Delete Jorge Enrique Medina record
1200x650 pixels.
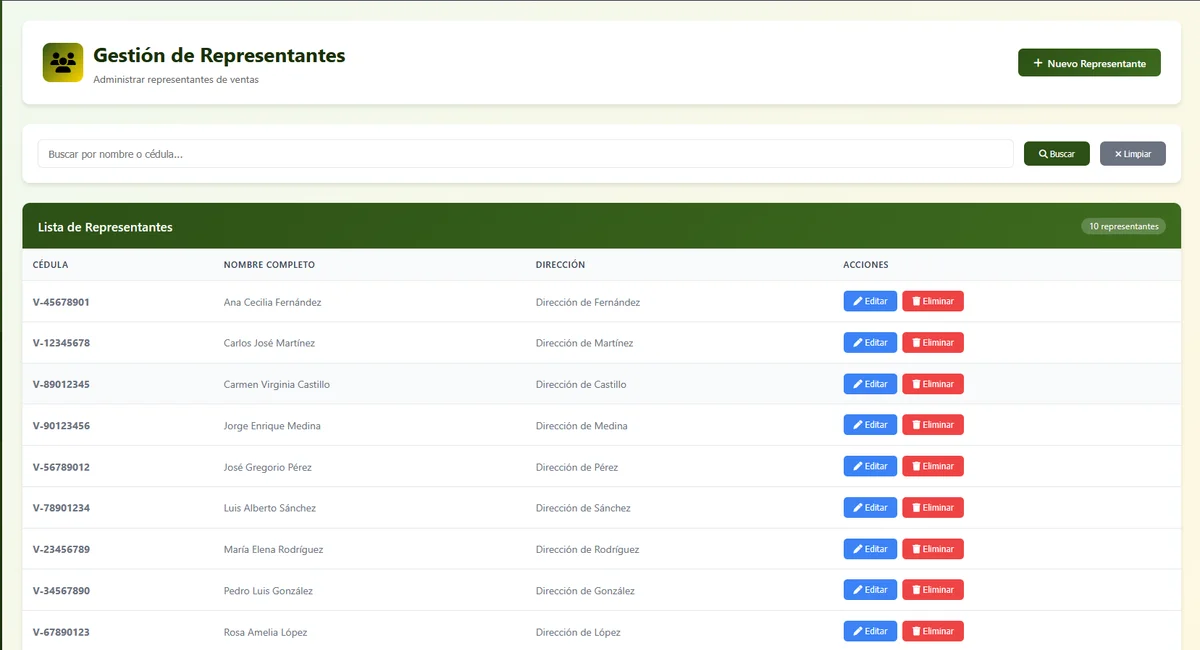coord(933,425)
